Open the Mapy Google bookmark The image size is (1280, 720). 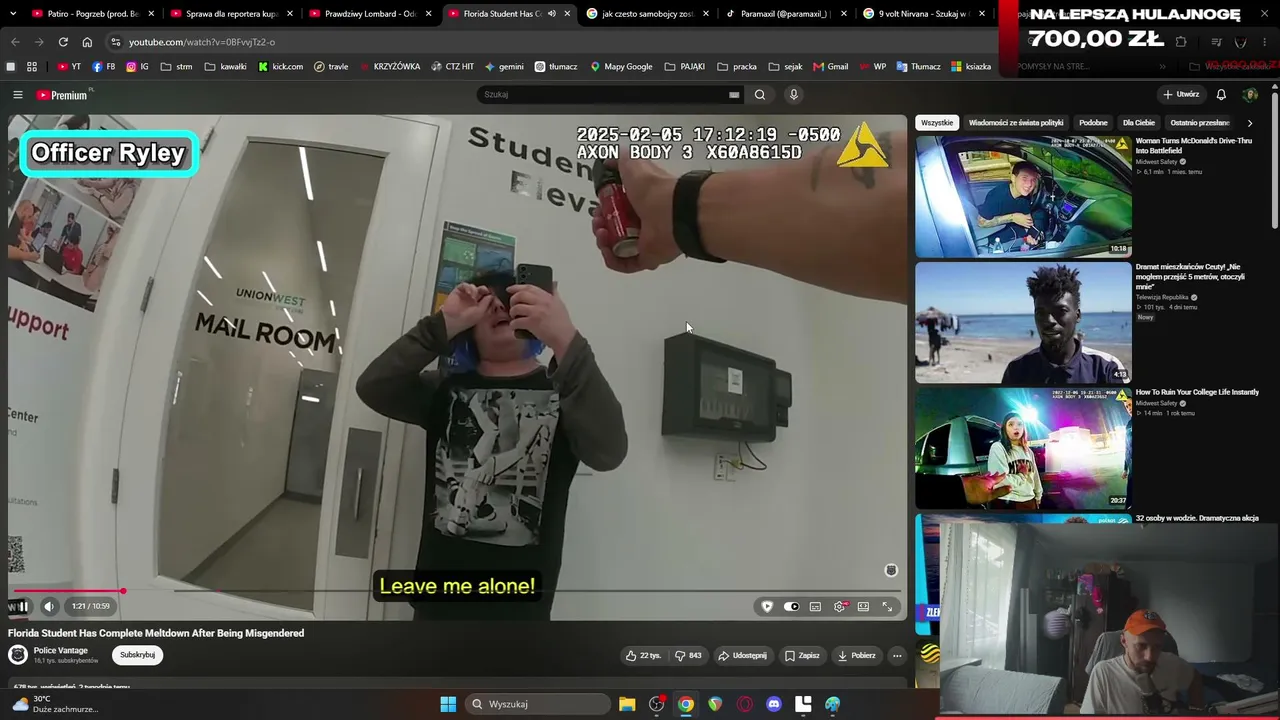(x=621, y=67)
